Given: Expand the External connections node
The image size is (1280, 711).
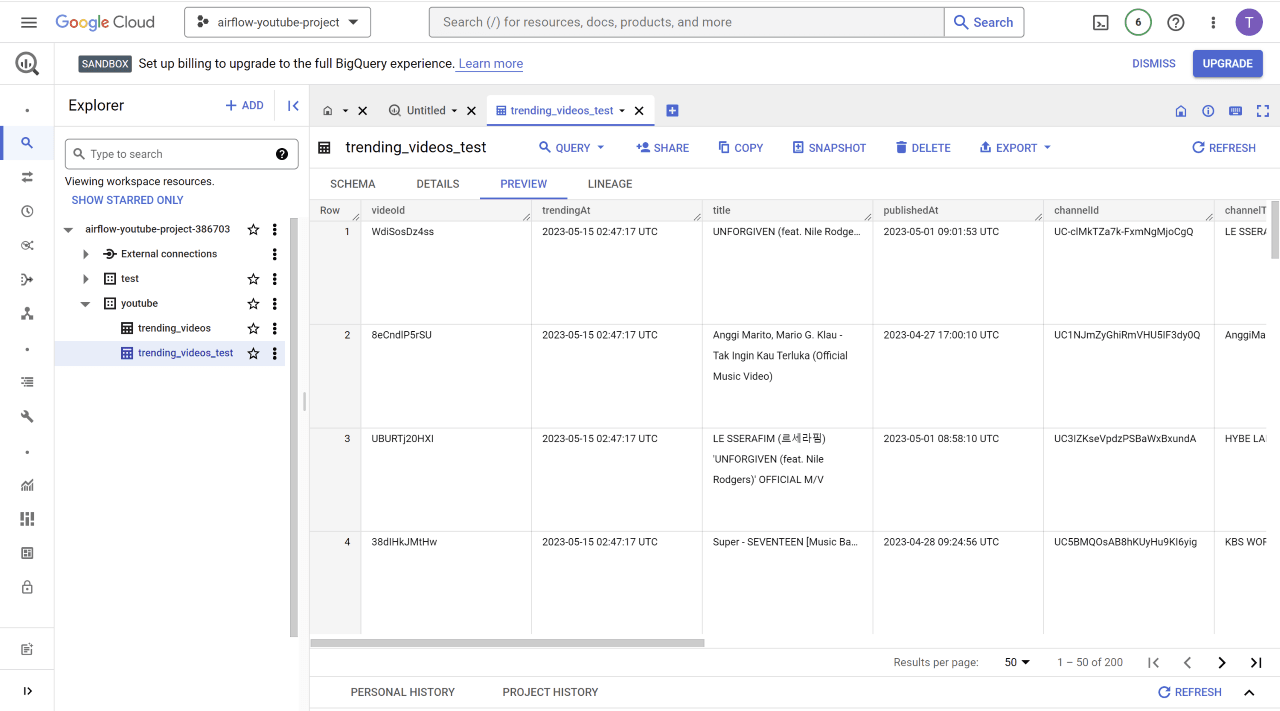Looking at the screenshot, I should [86, 254].
